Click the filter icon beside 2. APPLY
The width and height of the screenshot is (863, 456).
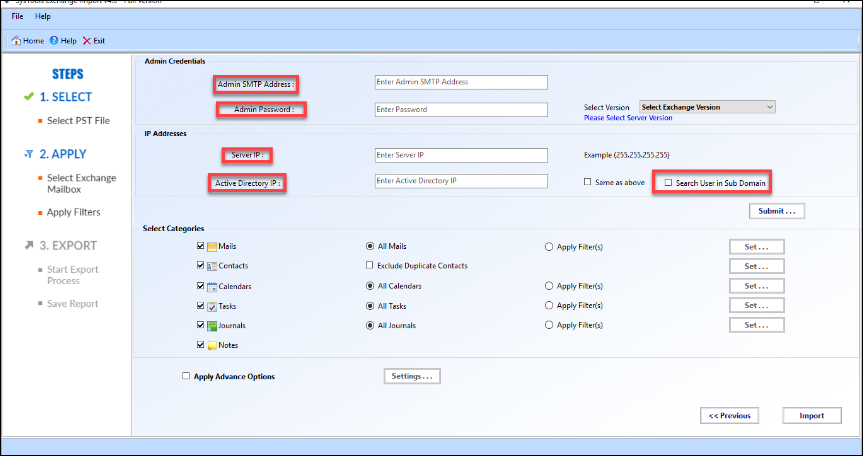coord(29,155)
